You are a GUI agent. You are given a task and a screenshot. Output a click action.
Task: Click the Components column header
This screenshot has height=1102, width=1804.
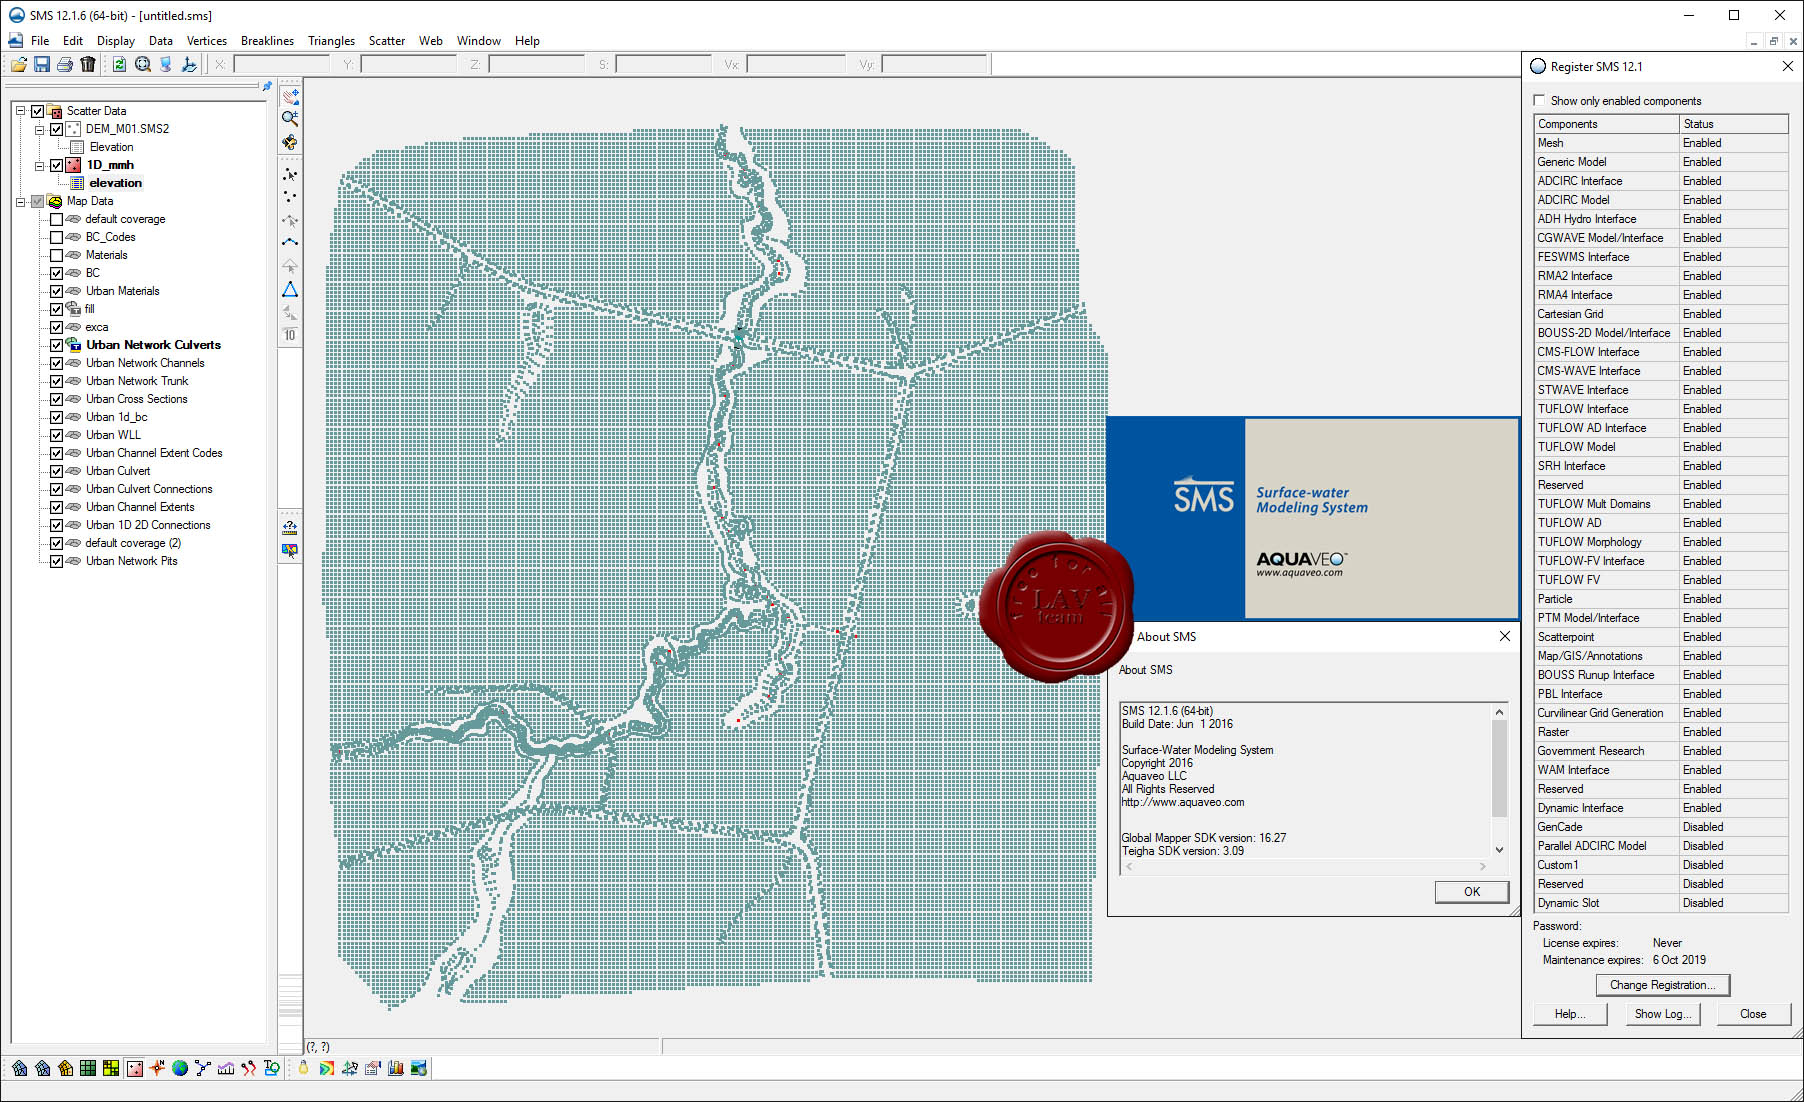pos(1606,124)
